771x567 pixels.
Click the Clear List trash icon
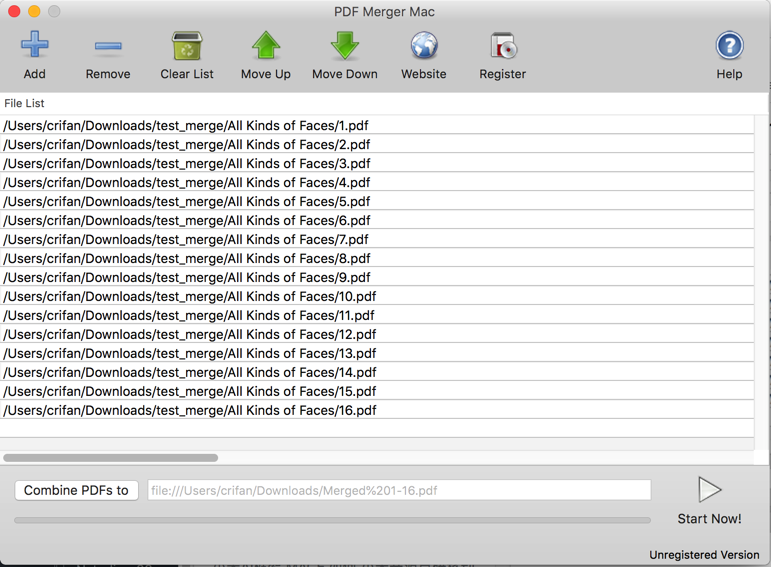click(187, 45)
